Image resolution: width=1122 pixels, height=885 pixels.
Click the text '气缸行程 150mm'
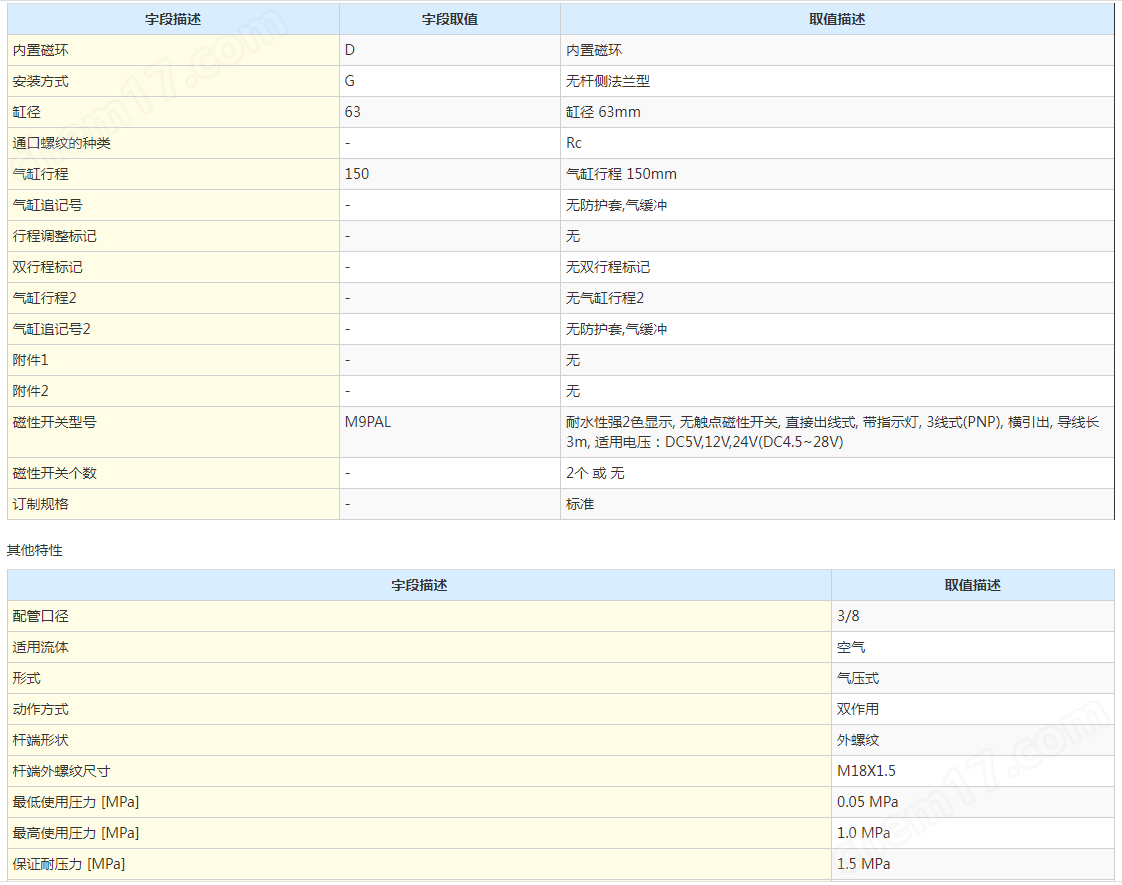coord(621,174)
